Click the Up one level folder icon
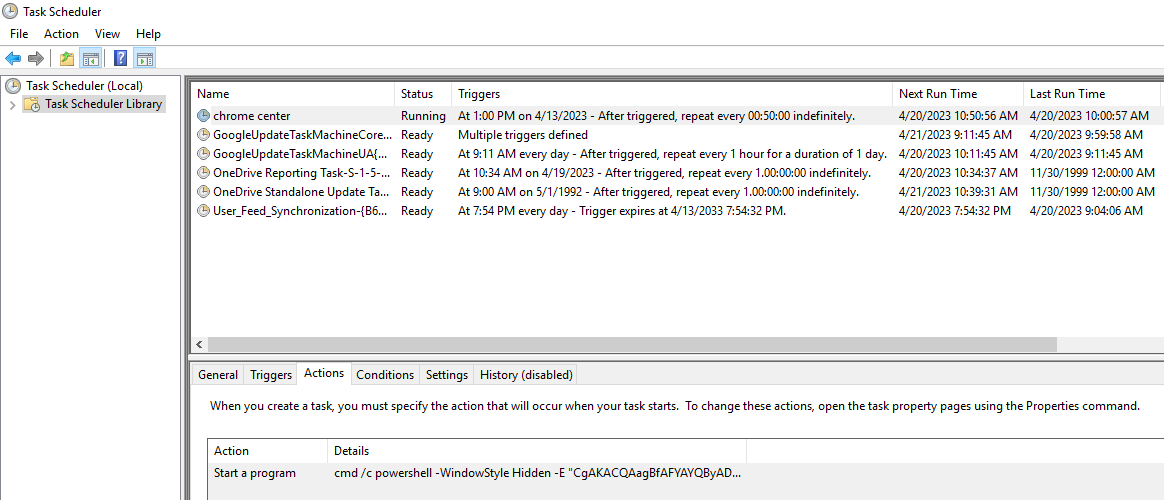Screen dimensions: 1164x500 [67, 58]
